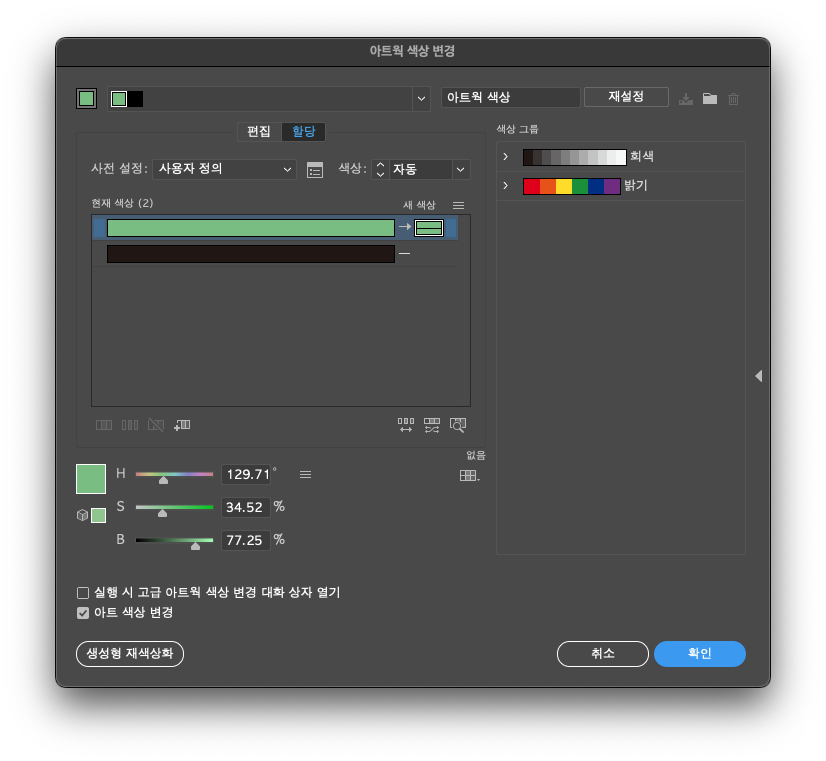Open the 사전 설정 dropdown showing 사용자 정의
The width and height of the screenshot is (826, 761).
click(224, 170)
